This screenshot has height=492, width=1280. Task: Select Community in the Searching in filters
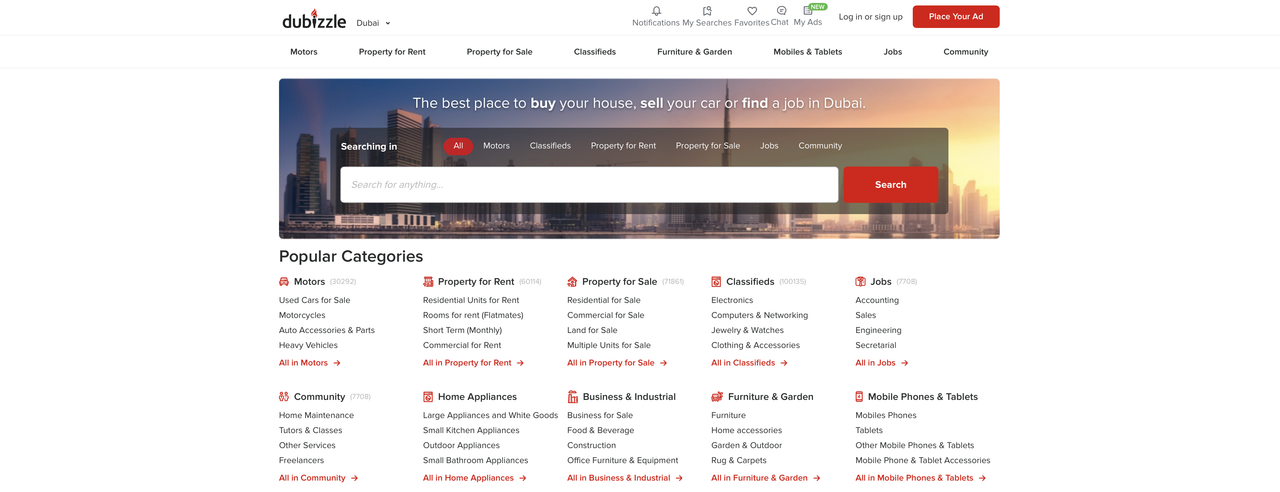[x=820, y=146]
